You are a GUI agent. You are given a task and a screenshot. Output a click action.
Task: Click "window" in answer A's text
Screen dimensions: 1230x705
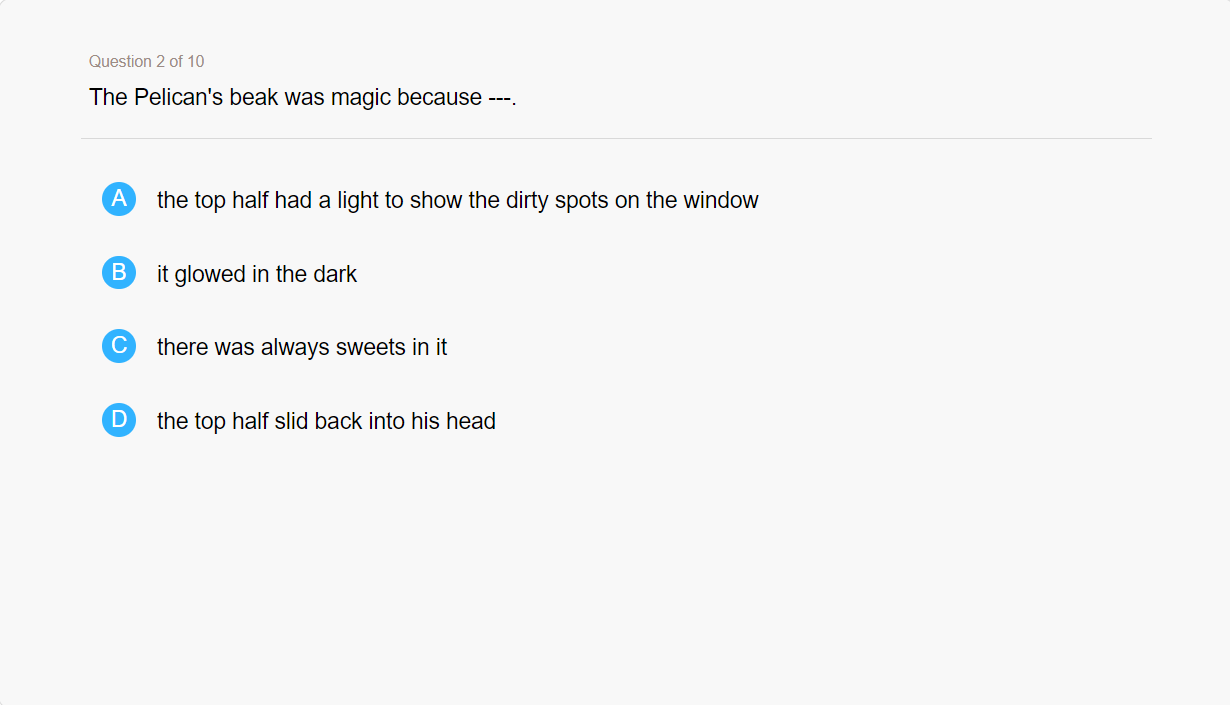tap(720, 200)
